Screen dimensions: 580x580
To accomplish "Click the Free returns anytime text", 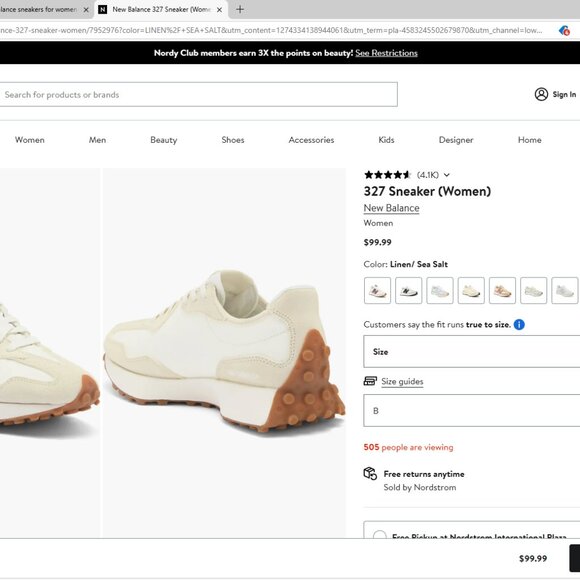I will (x=424, y=474).
